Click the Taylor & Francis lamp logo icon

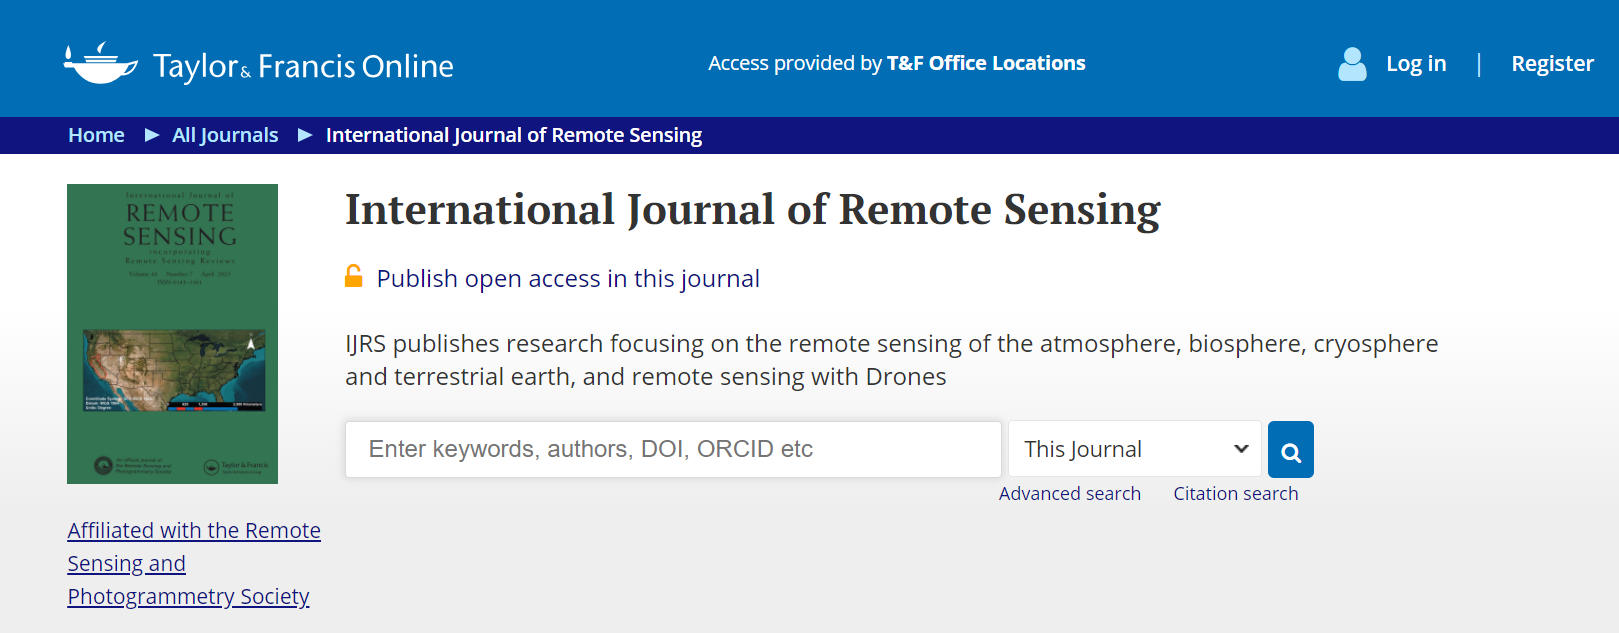tap(100, 64)
